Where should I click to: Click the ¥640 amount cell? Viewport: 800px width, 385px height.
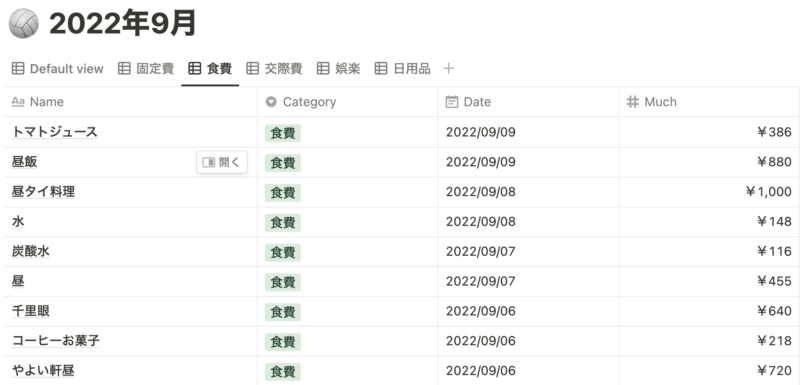(709, 311)
